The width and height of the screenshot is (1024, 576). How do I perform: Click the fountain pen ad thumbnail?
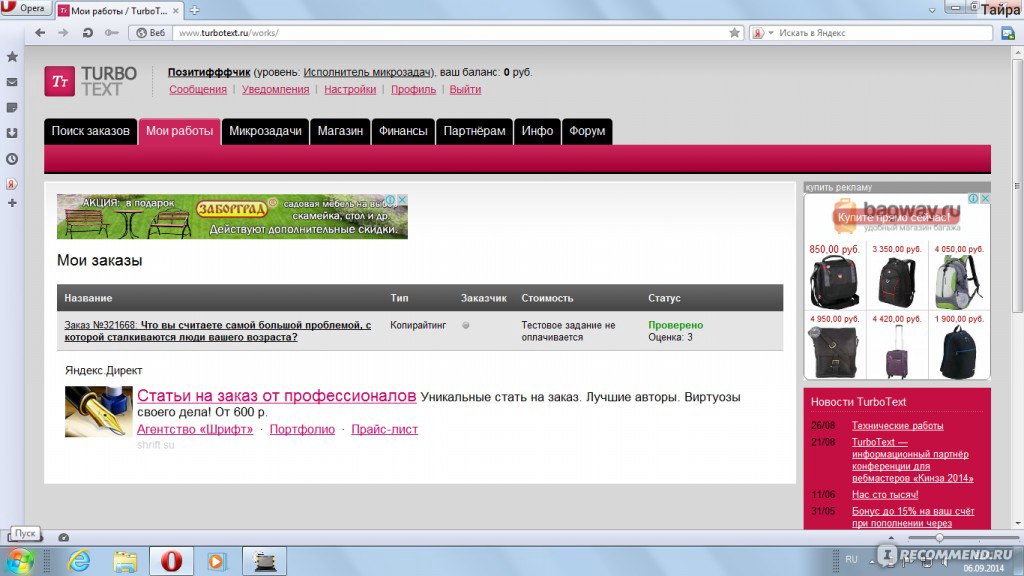pyautogui.click(x=99, y=411)
